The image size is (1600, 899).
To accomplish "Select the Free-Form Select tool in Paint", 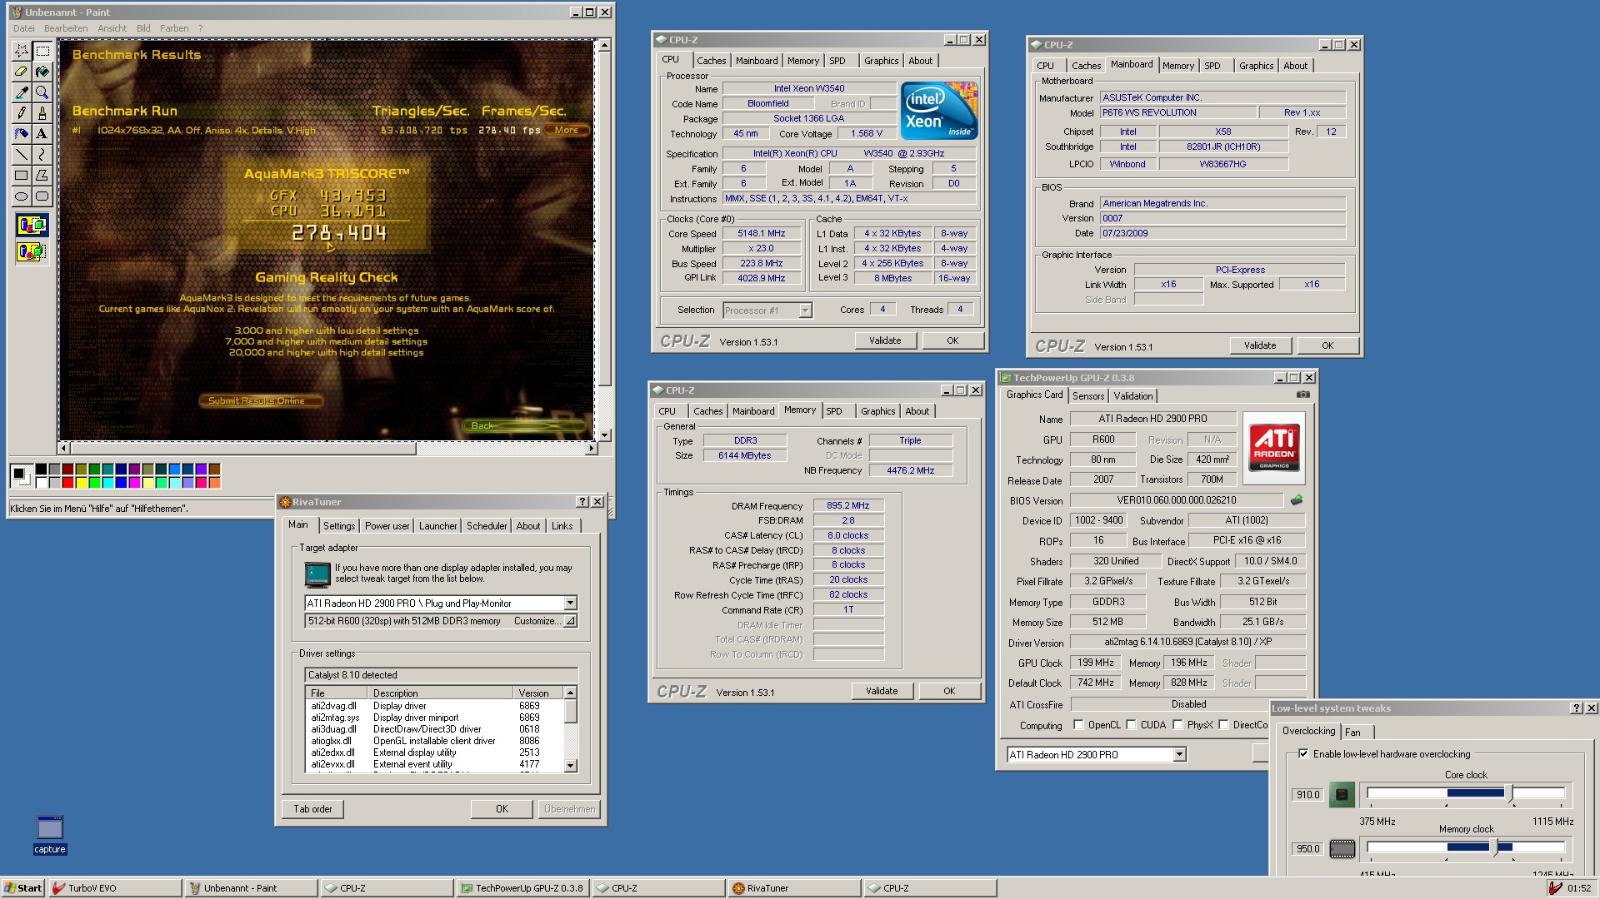I will click(x=21, y=50).
